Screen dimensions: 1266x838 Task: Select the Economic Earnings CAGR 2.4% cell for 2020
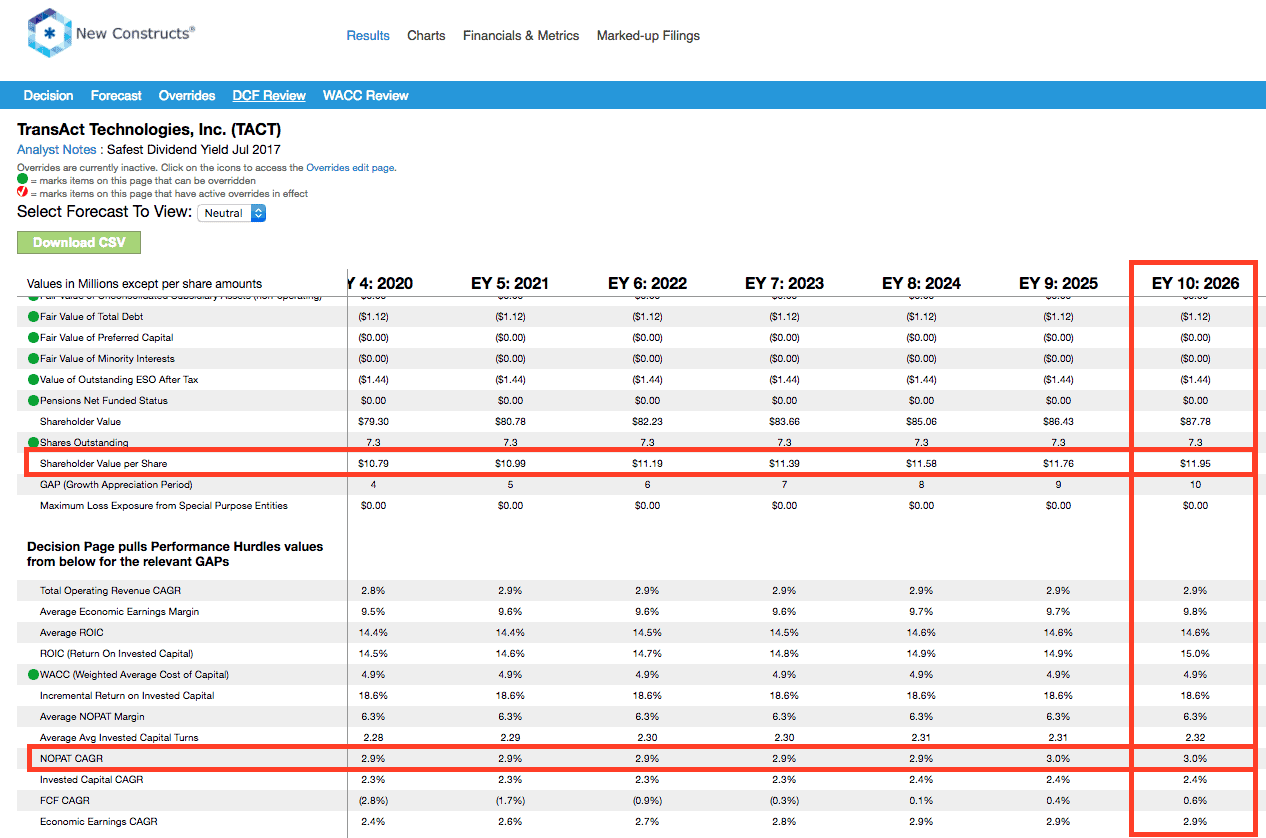tap(373, 822)
